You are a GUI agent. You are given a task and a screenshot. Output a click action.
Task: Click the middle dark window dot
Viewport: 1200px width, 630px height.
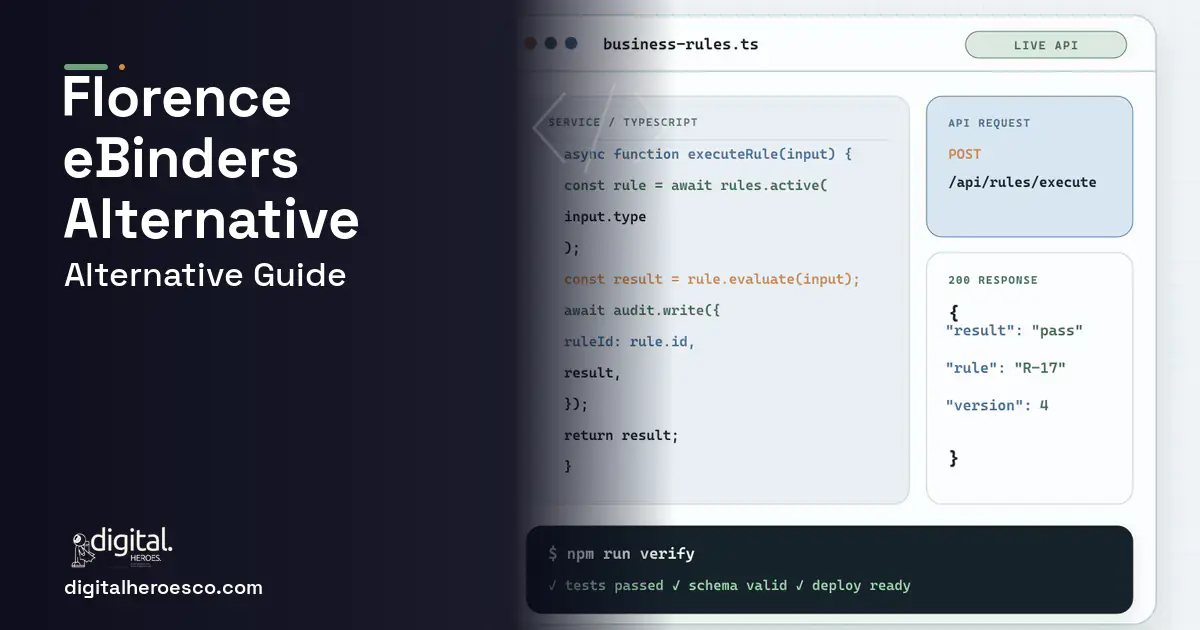pyautogui.click(x=551, y=44)
